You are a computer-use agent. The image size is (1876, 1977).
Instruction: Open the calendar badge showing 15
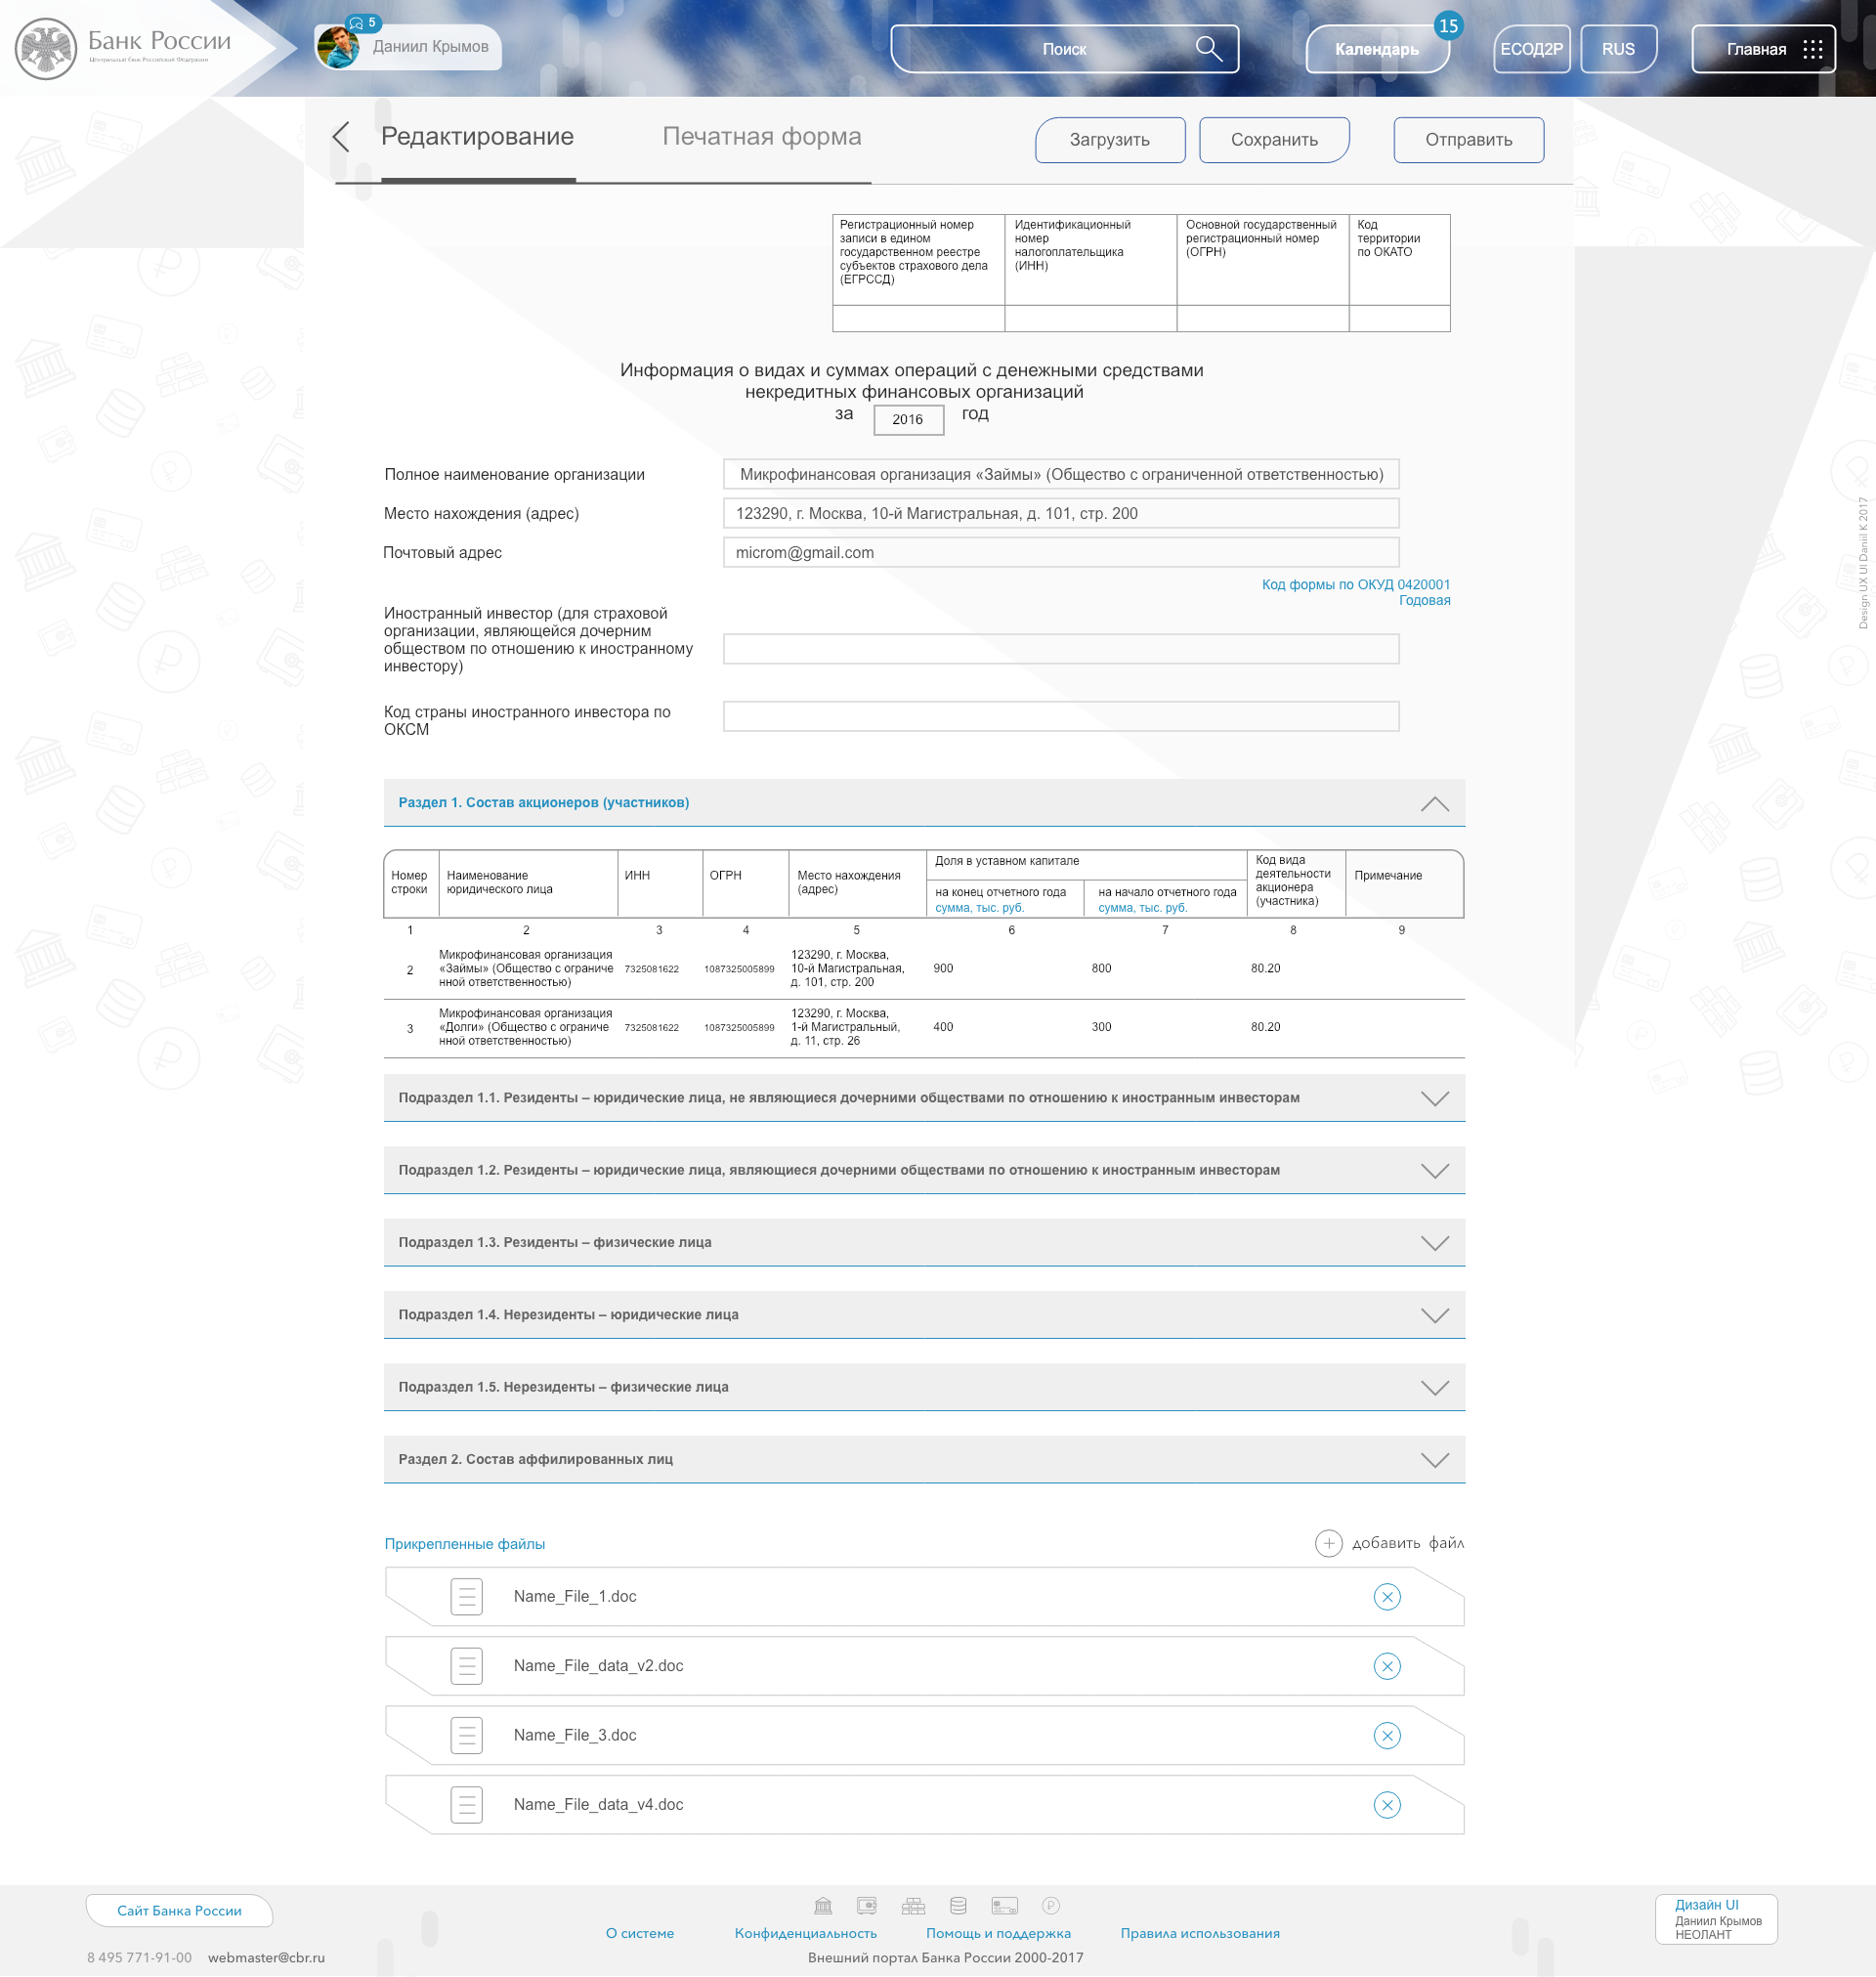(1448, 26)
